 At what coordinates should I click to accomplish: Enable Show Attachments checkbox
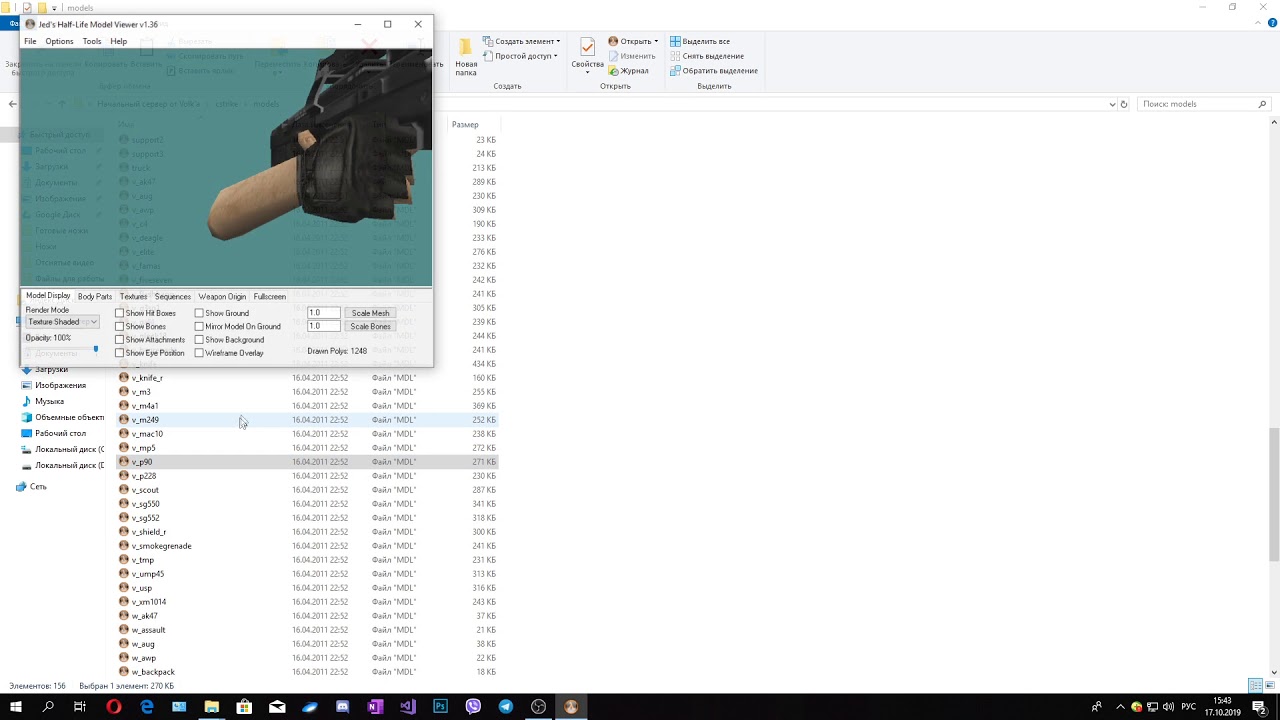pyautogui.click(x=120, y=340)
